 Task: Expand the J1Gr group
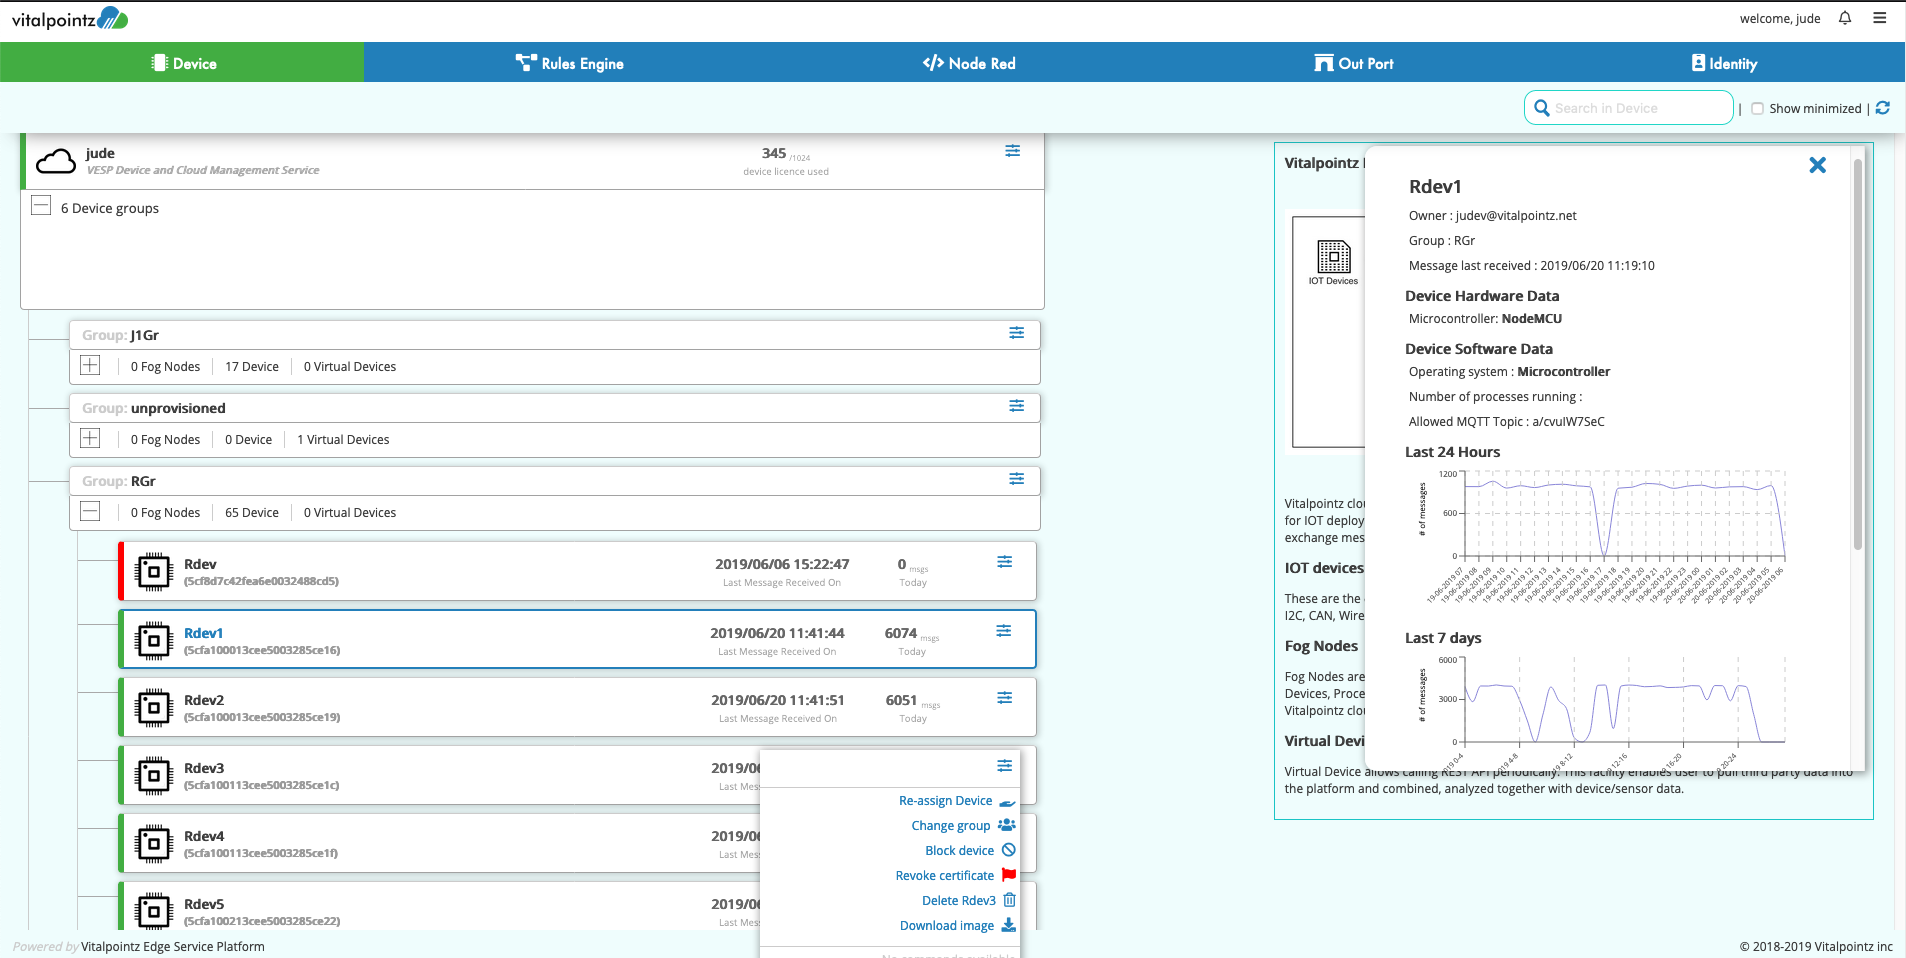pos(90,365)
